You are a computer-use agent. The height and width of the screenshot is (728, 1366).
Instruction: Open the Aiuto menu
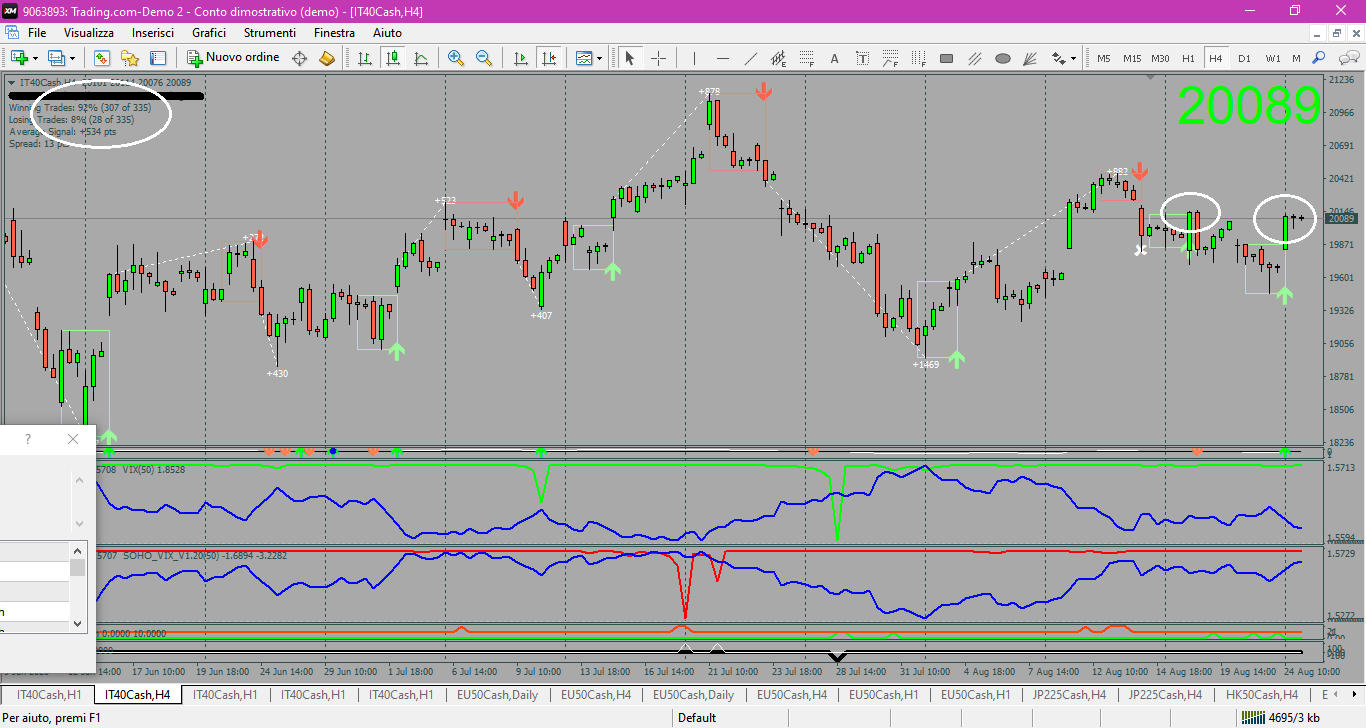[387, 33]
